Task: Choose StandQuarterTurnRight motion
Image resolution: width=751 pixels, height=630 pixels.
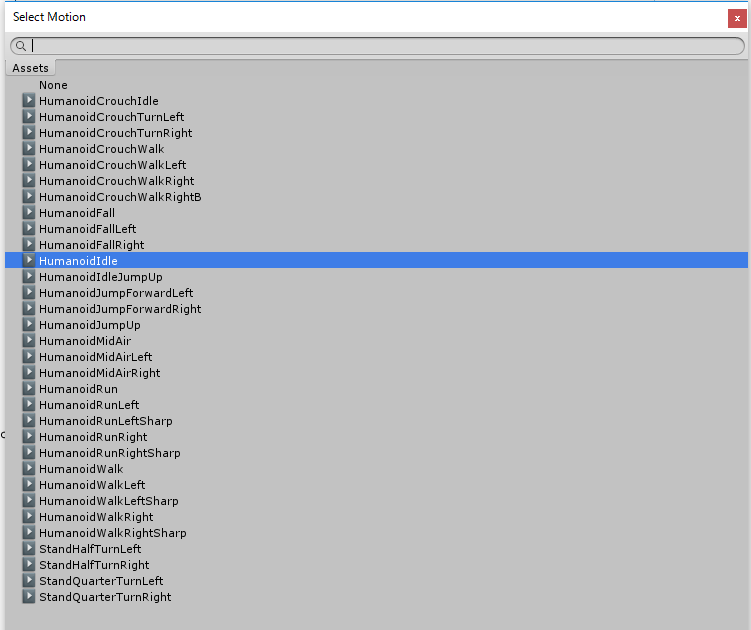Action: coord(105,597)
